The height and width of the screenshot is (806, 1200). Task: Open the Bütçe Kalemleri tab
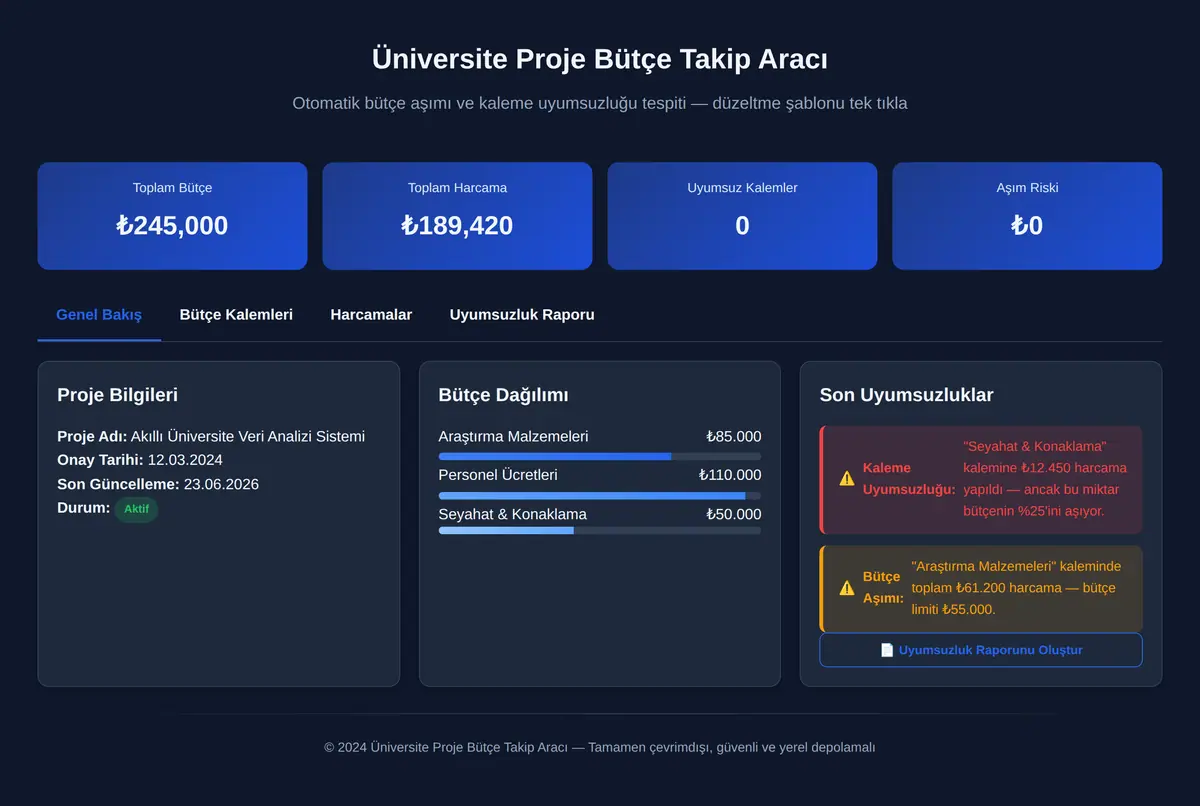click(x=236, y=314)
